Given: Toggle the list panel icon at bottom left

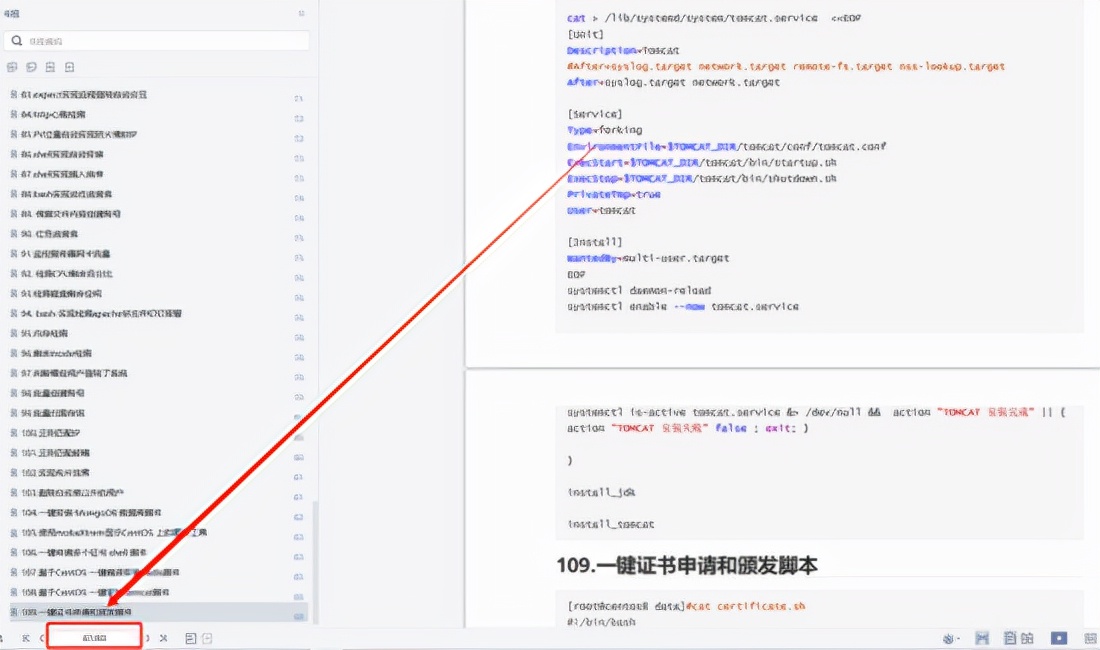Looking at the screenshot, I should 189,638.
